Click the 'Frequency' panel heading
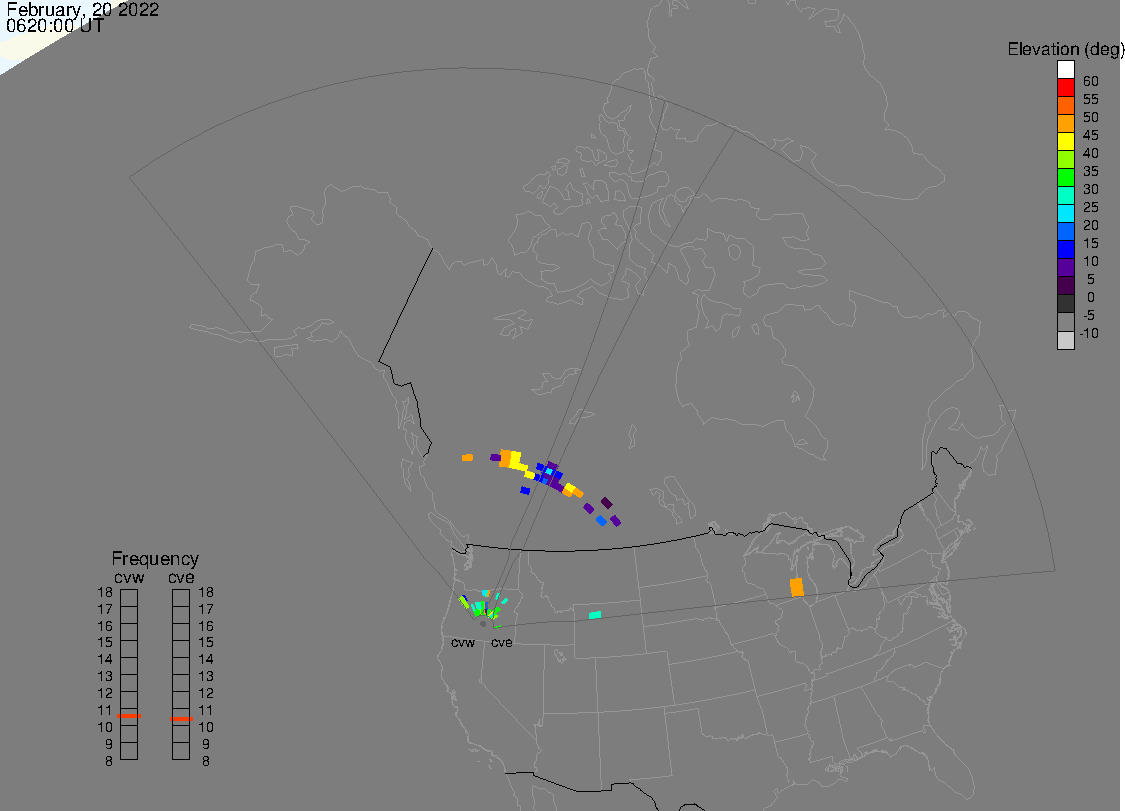 [155, 558]
